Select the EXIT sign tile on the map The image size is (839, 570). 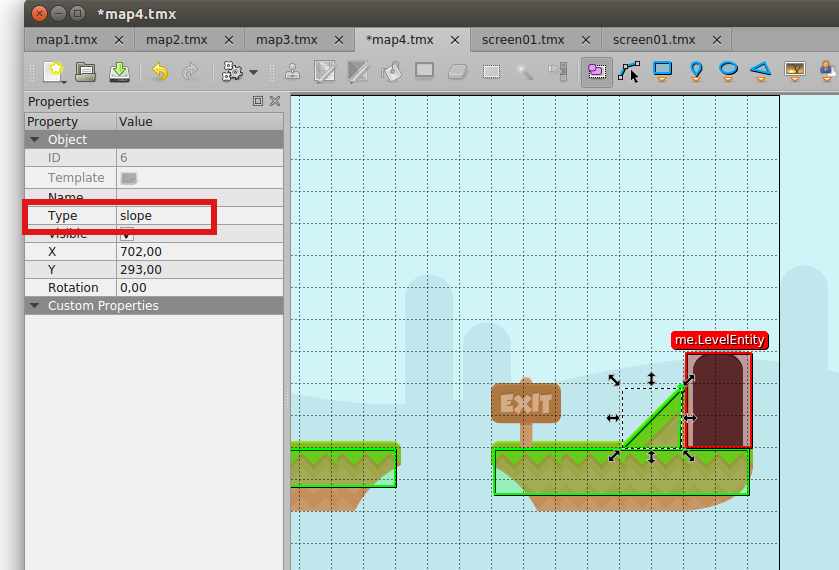pos(526,411)
